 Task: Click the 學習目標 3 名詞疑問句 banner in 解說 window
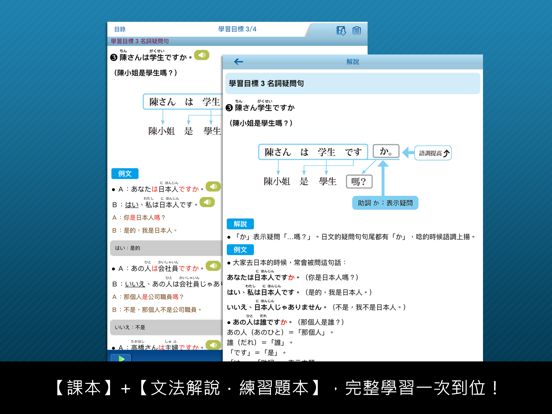(x=353, y=83)
